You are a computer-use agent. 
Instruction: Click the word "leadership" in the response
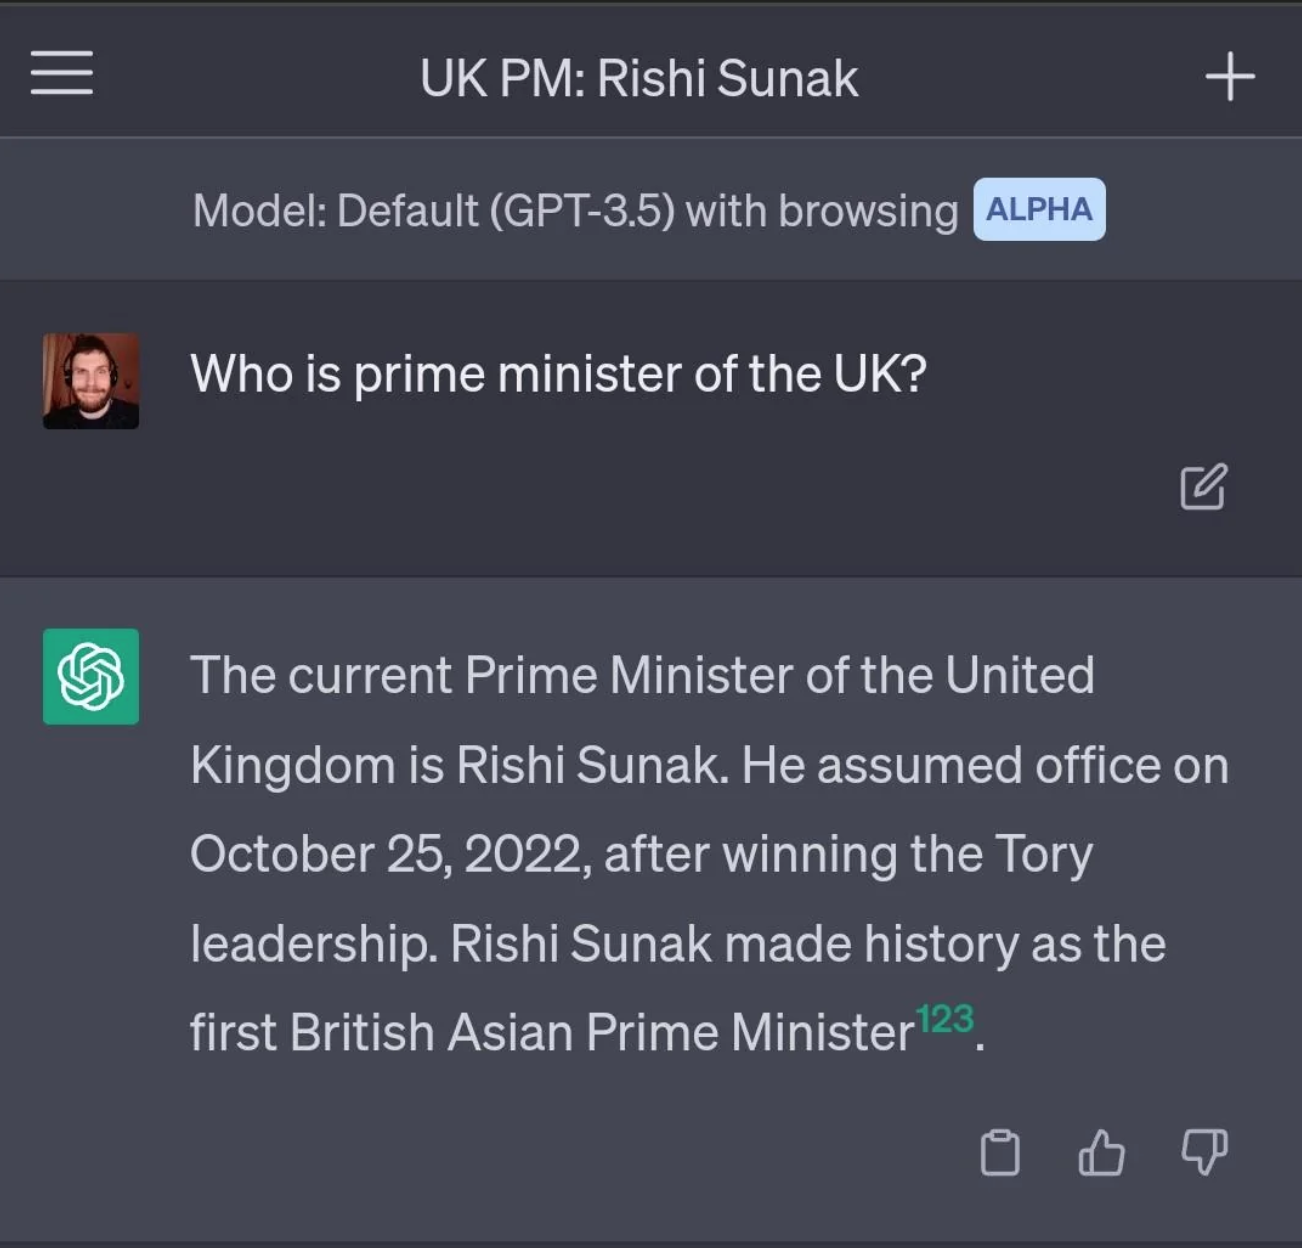tap(312, 945)
